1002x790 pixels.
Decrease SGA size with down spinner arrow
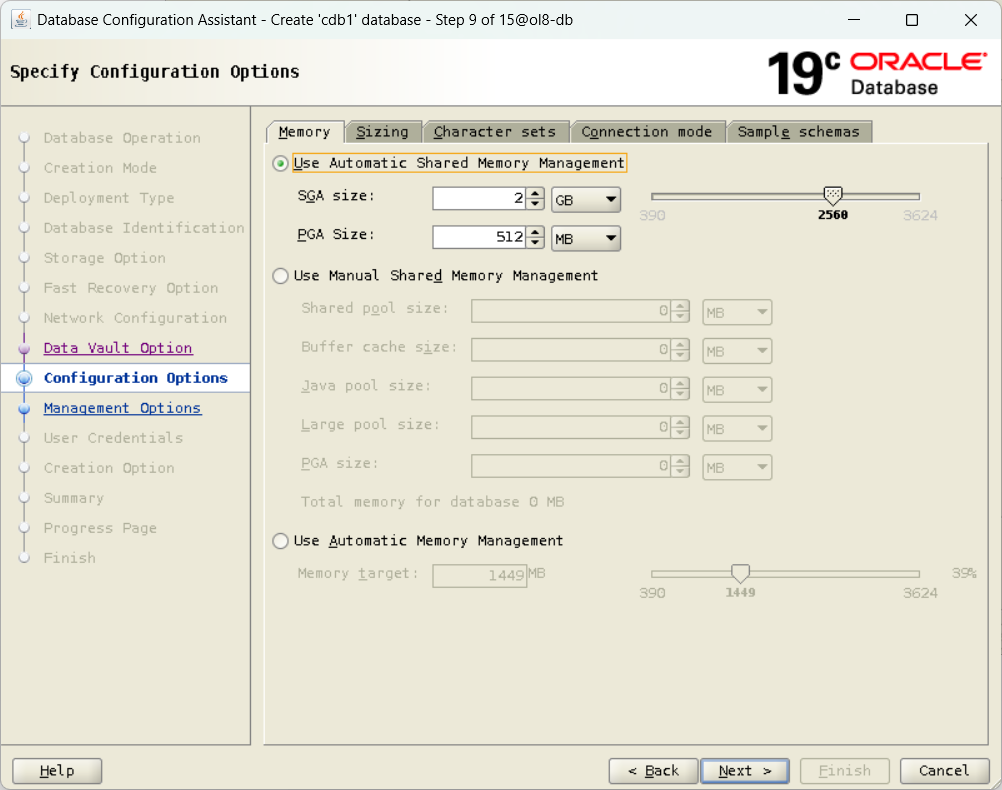tap(536, 204)
